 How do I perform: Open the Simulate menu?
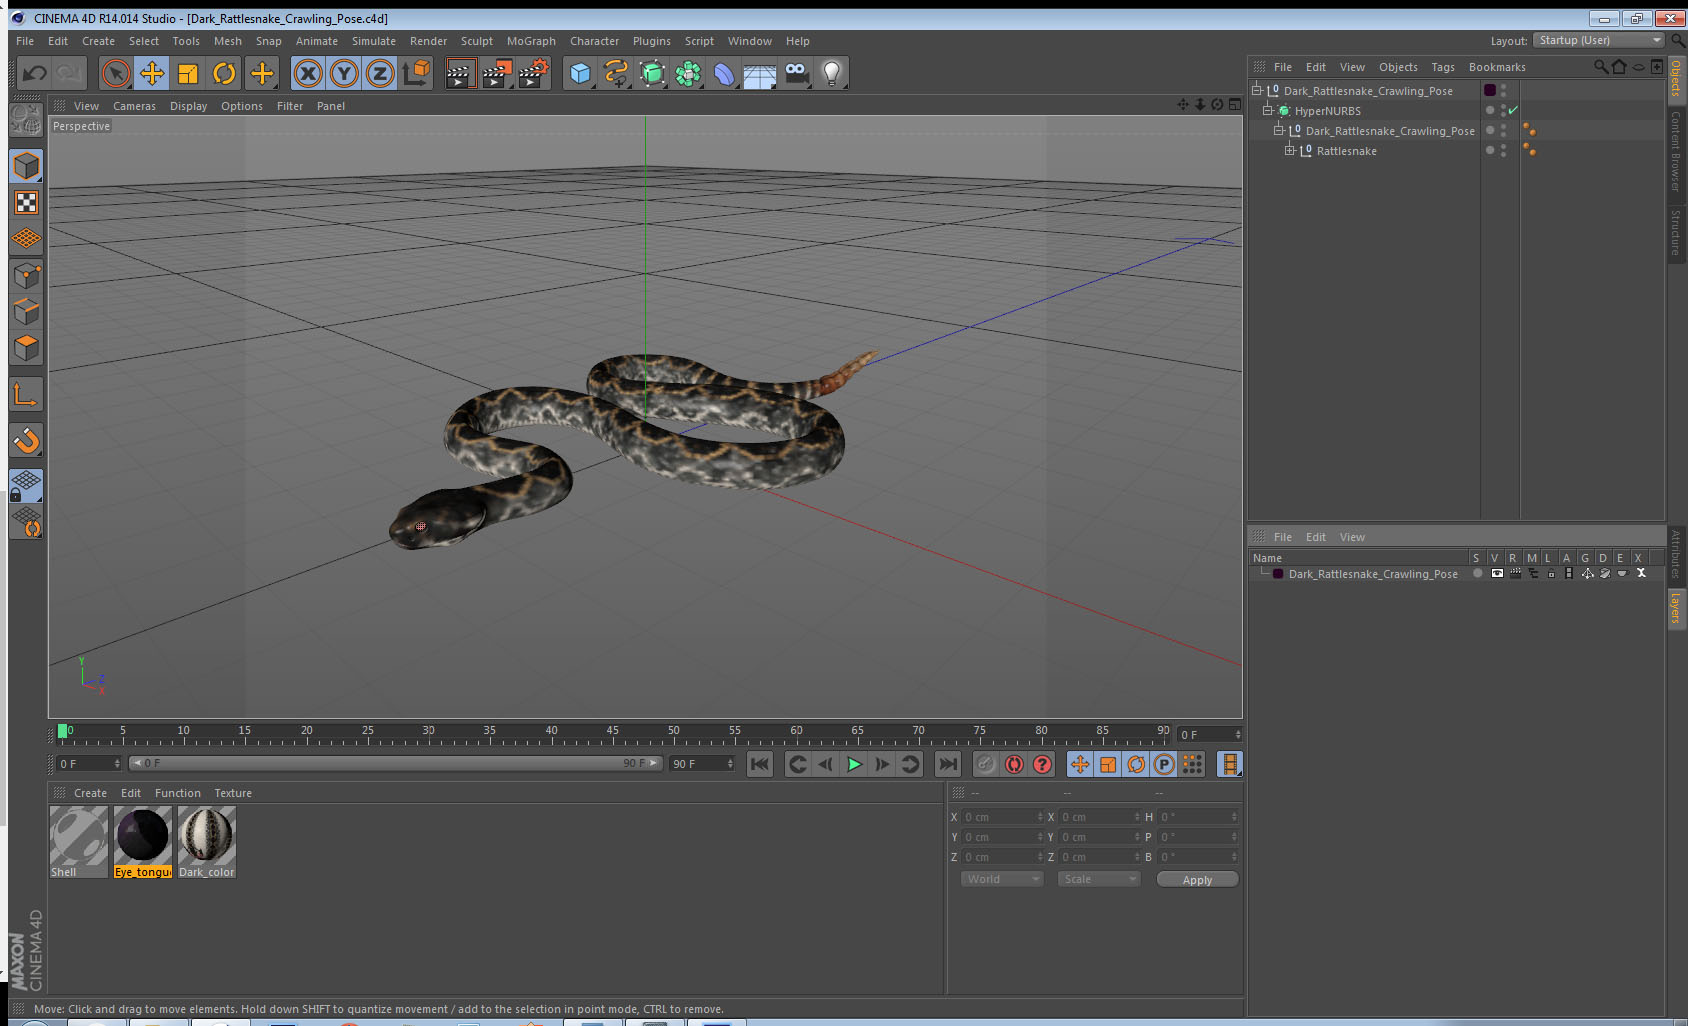tap(374, 41)
